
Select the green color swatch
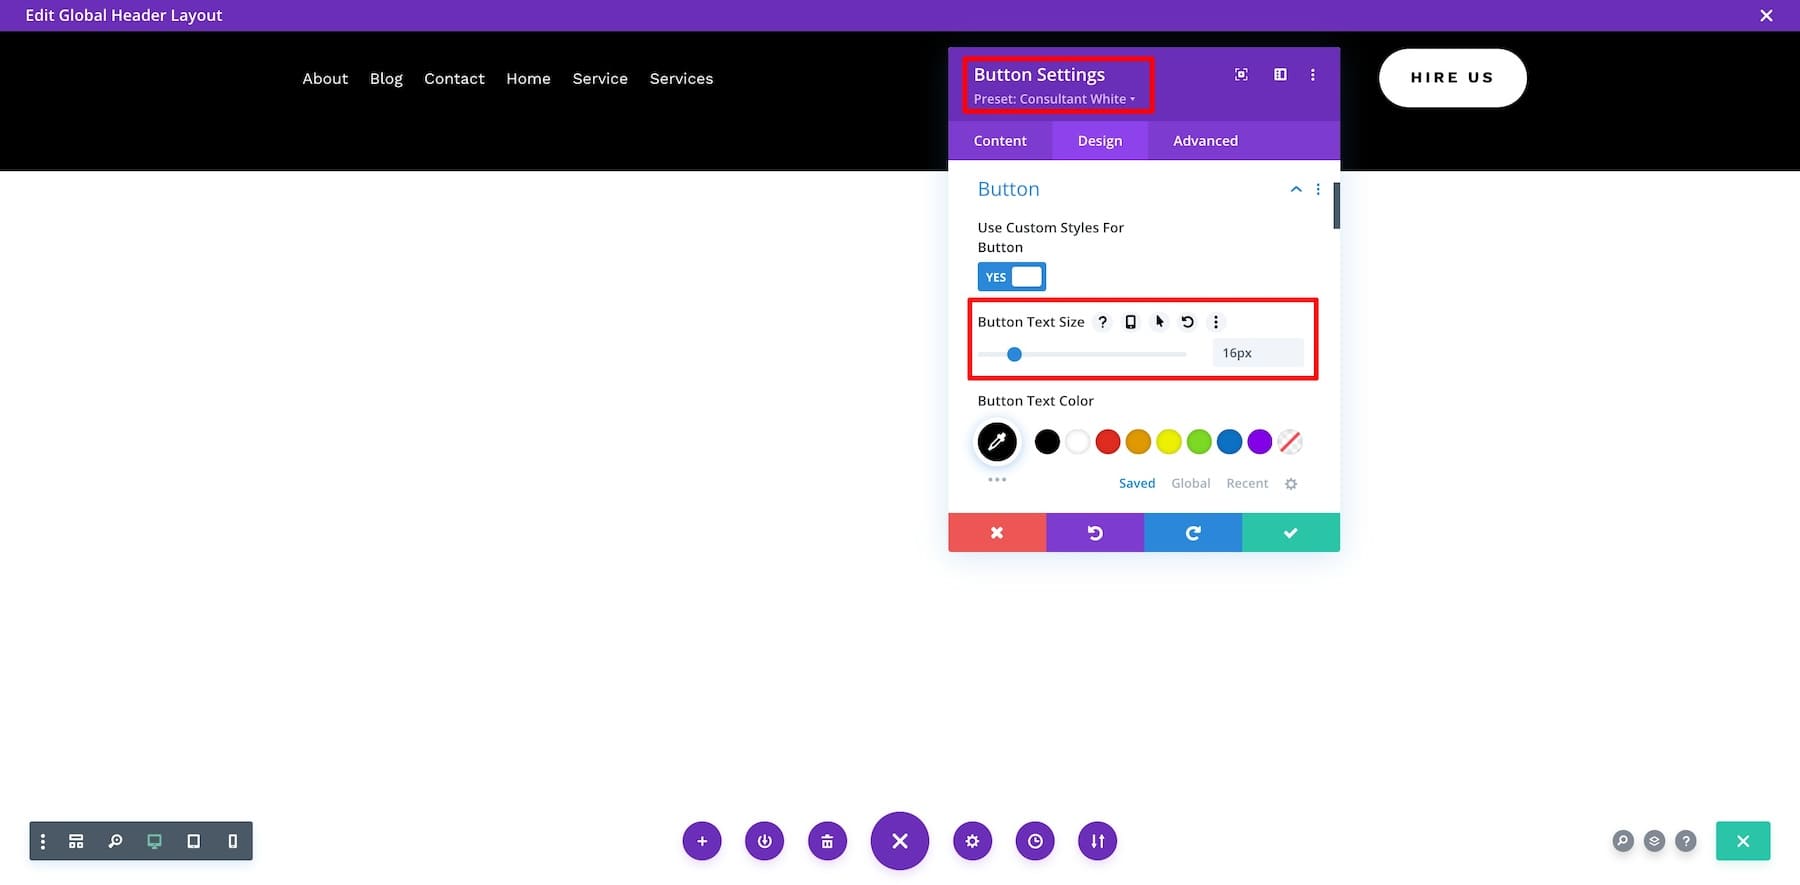pyautogui.click(x=1199, y=441)
